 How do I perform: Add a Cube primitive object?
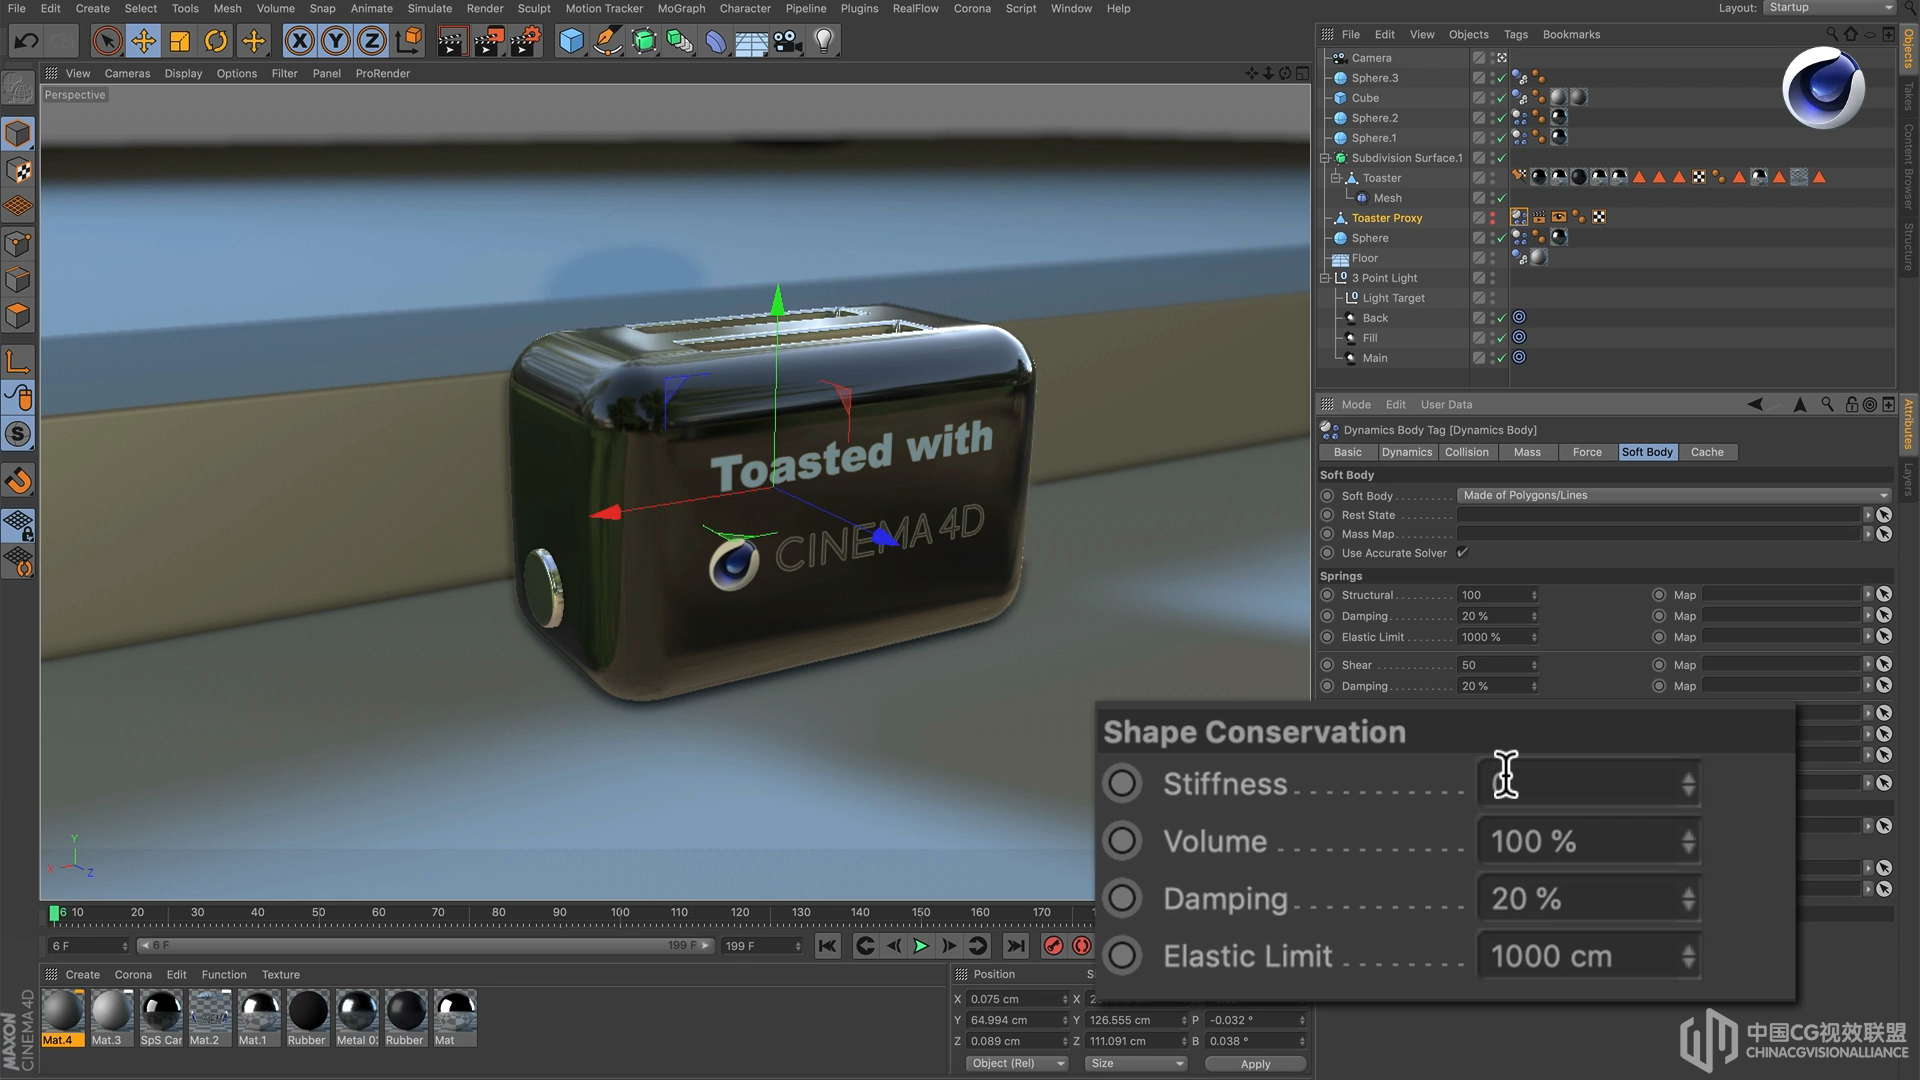[571, 41]
